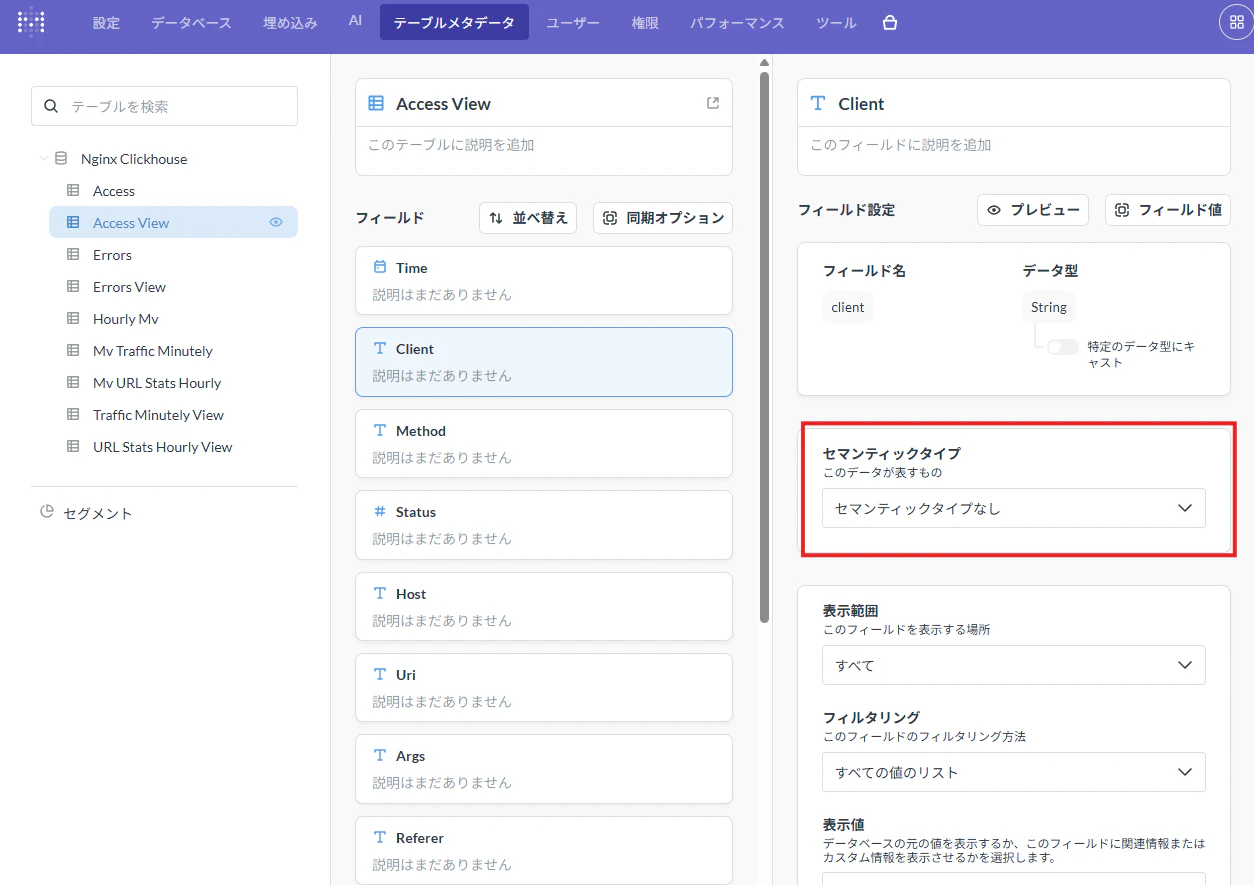This screenshot has height=885, width=1254.
Task: Open the セグメント link in sidebar
Action: point(98,513)
